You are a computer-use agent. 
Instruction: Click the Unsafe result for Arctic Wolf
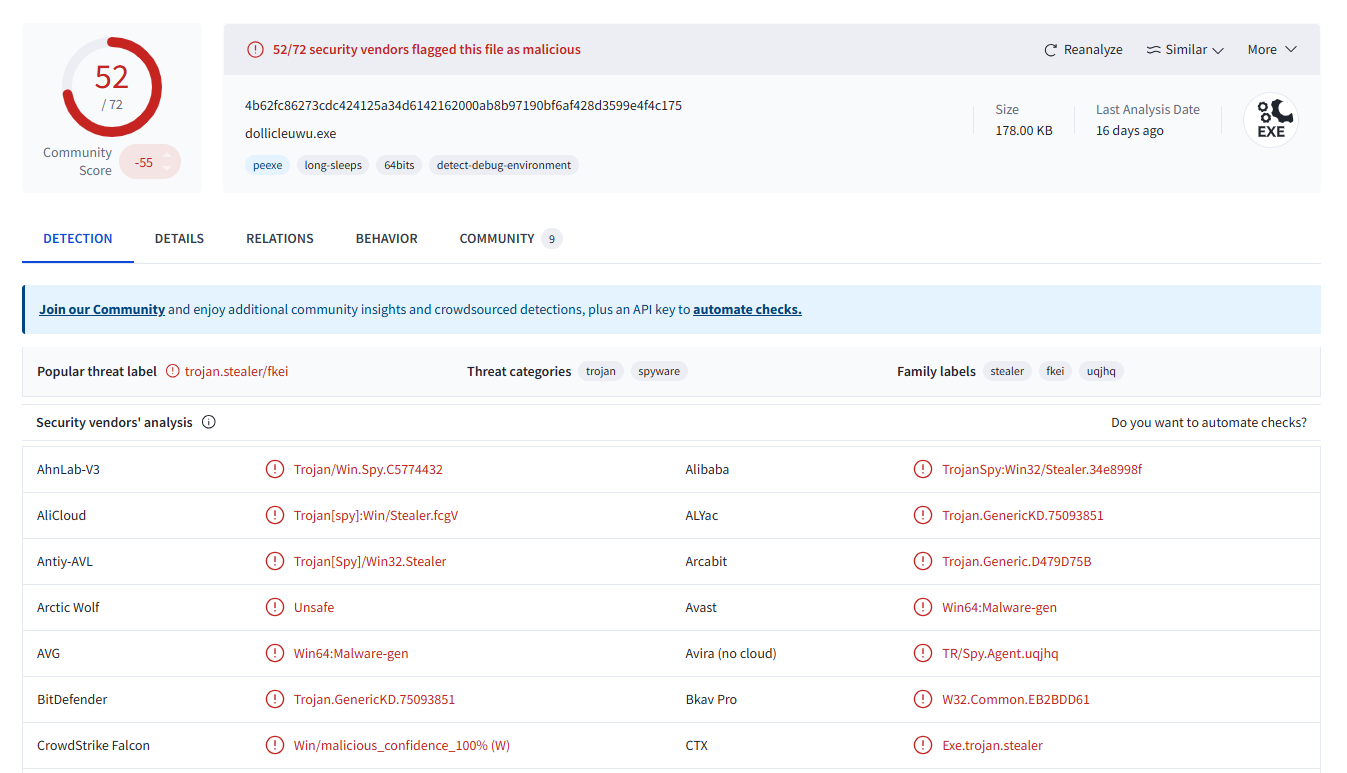point(314,607)
